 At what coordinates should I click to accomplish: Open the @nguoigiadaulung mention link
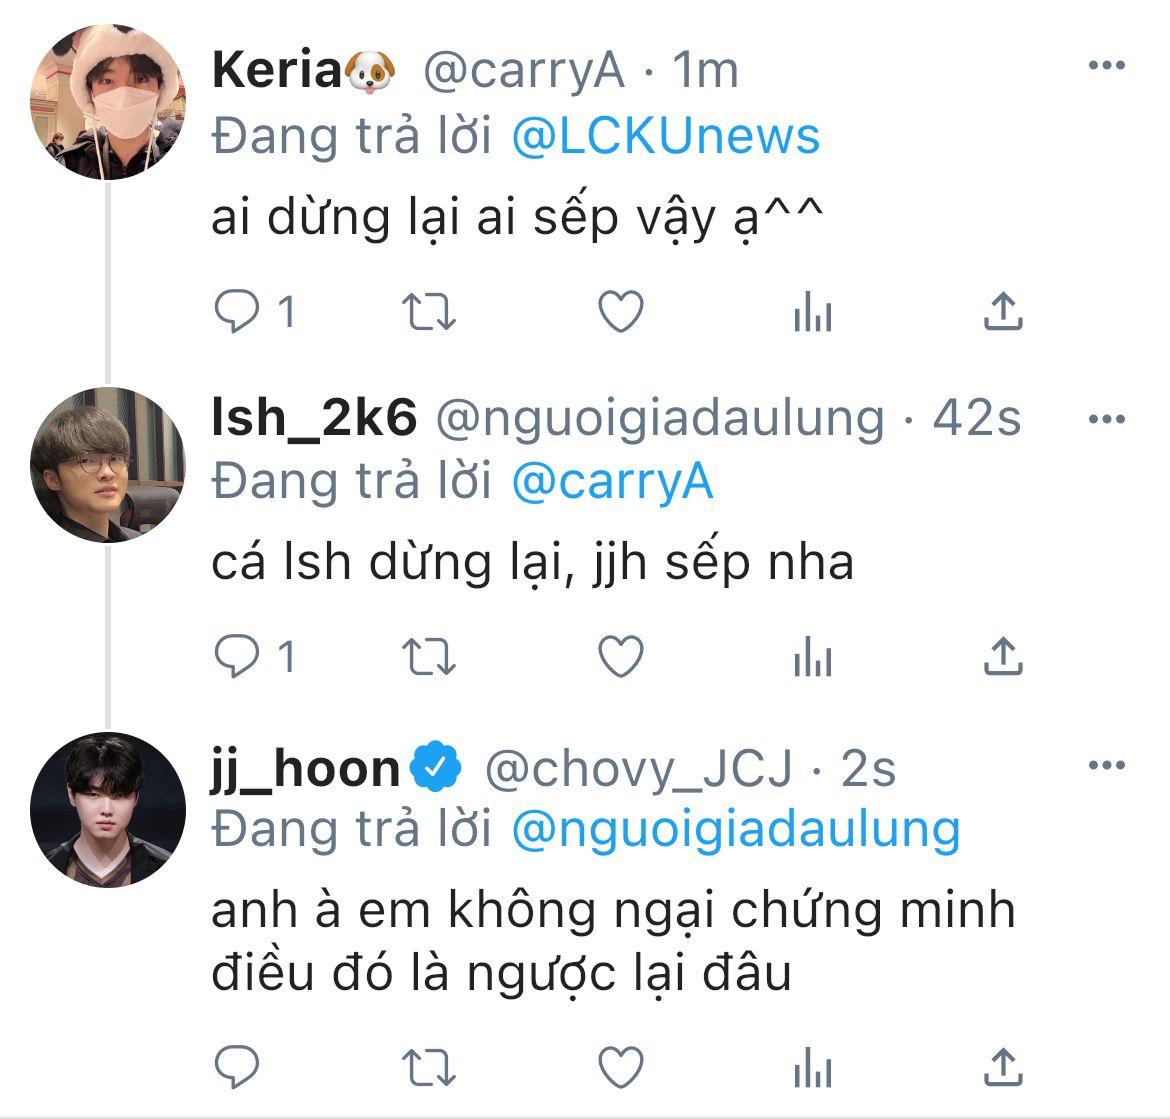[735, 830]
